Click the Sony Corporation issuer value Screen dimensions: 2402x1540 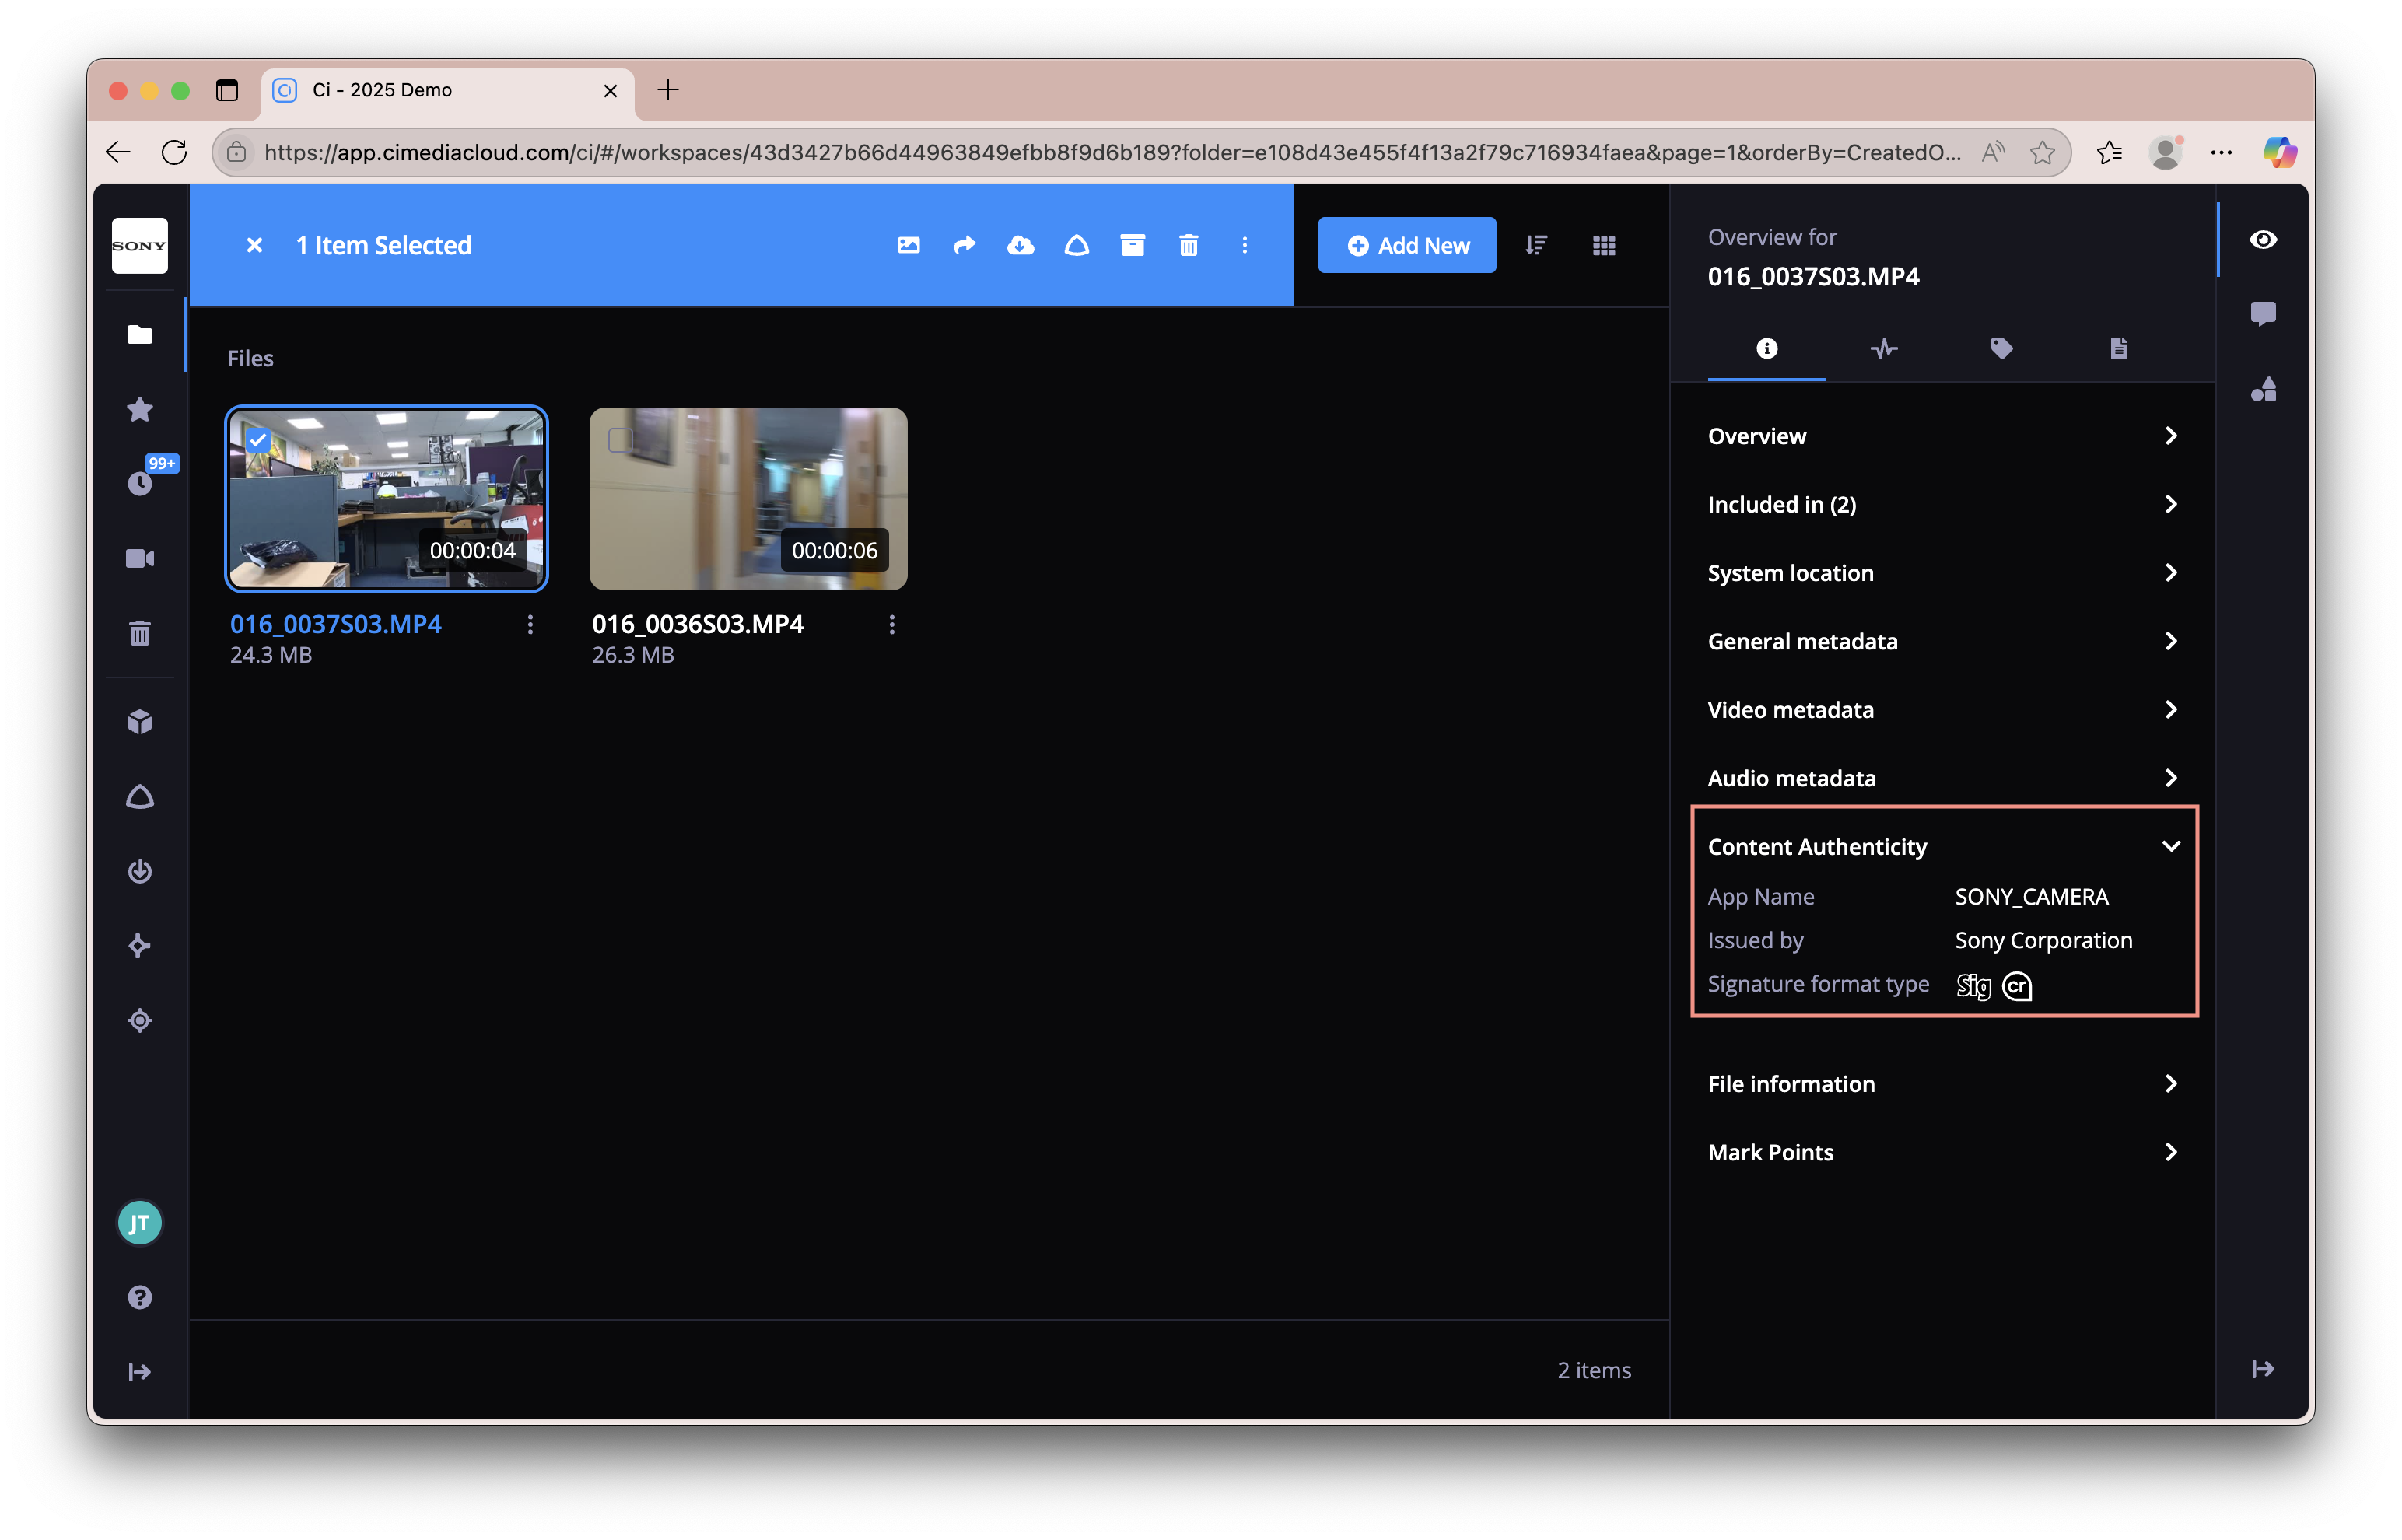[x=2043, y=940]
